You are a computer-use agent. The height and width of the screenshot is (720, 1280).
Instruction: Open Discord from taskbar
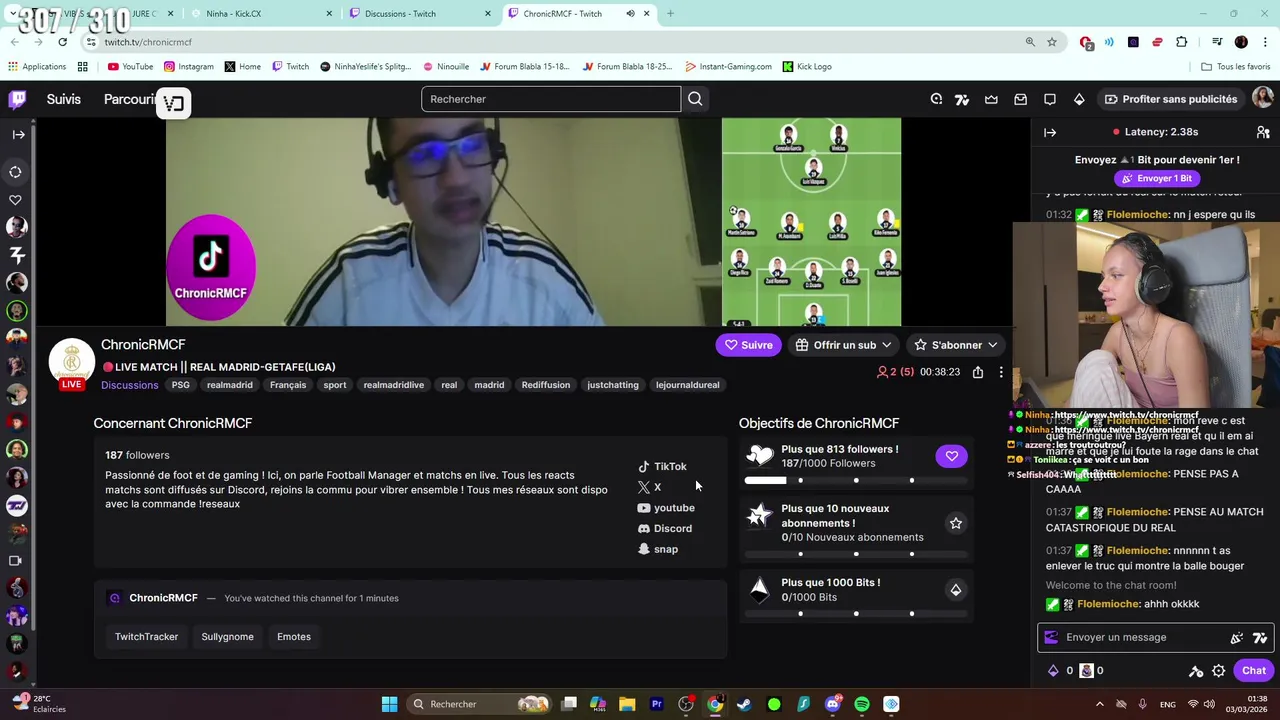pyautogui.click(x=833, y=704)
